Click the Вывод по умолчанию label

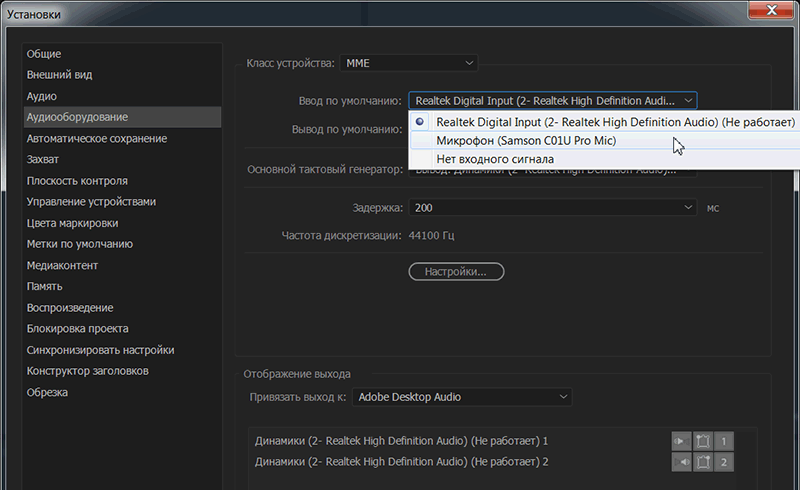coord(347,130)
